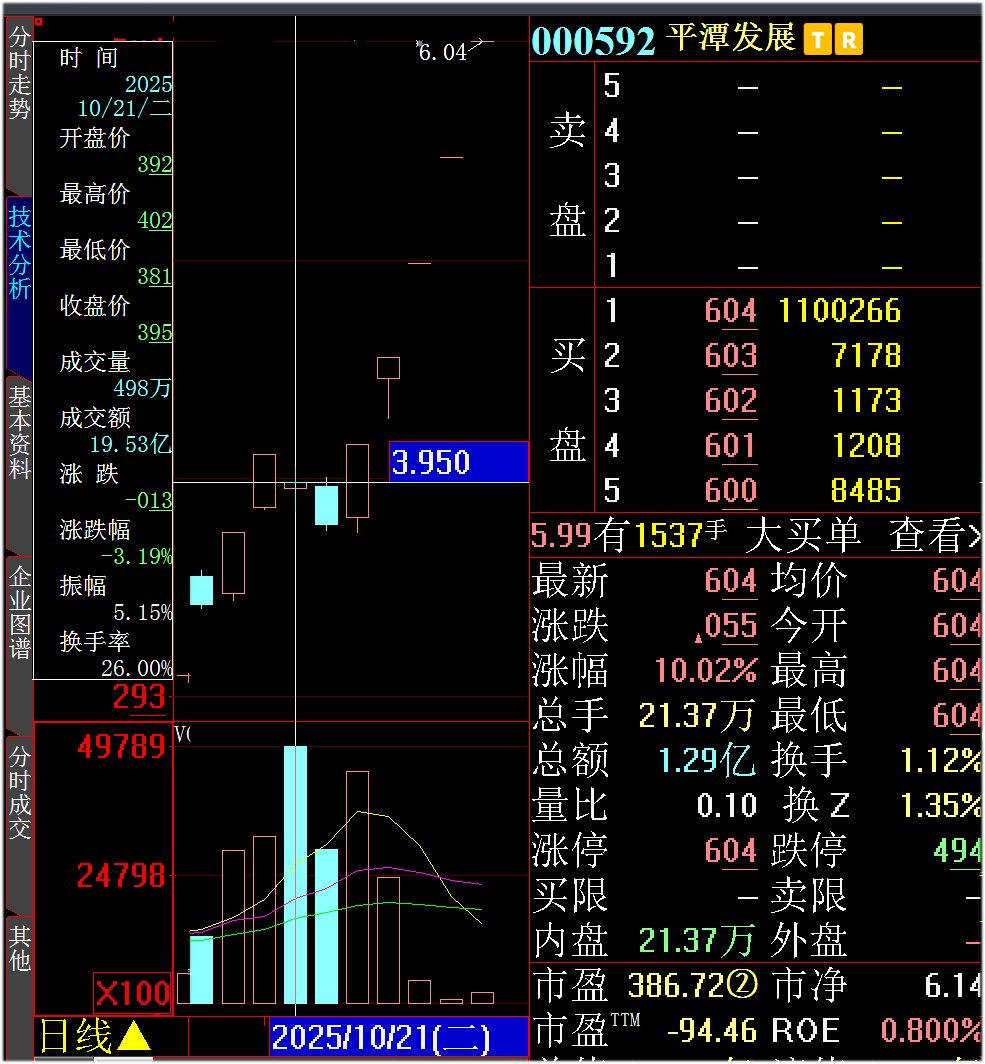Click the 5.99有1537手 order notice
985x1064 pixels.
pyautogui.click(x=628, y=535)
